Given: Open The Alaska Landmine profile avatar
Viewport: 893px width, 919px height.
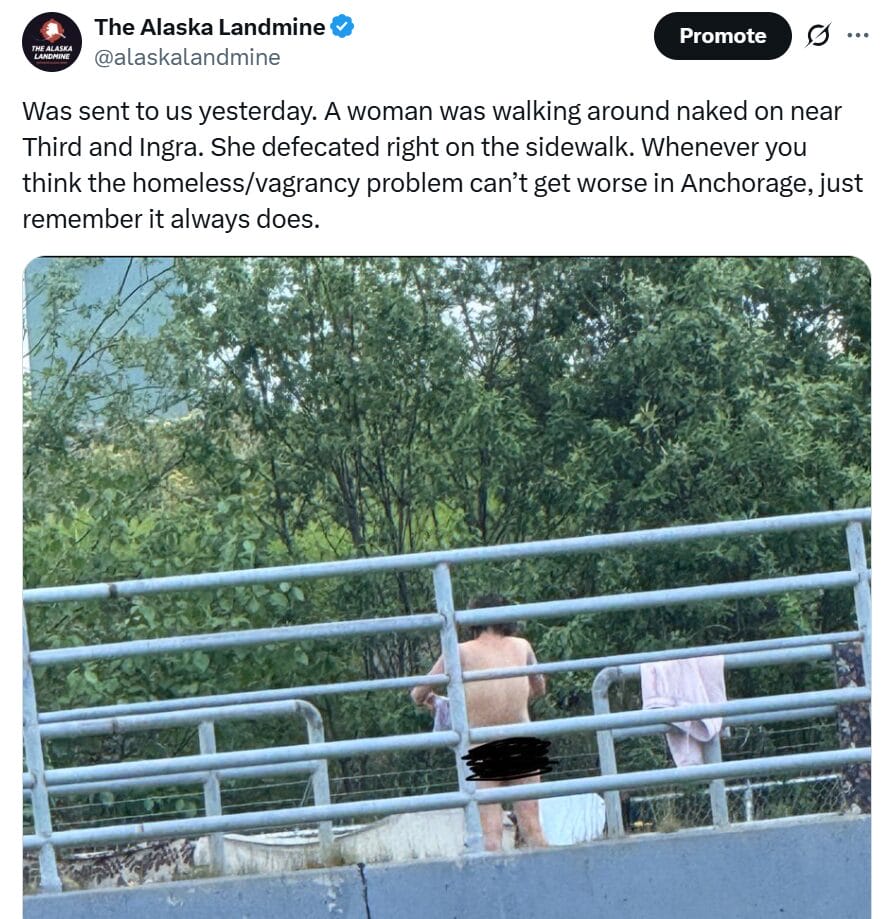Looking at the screenshot, I should [52, 42].
